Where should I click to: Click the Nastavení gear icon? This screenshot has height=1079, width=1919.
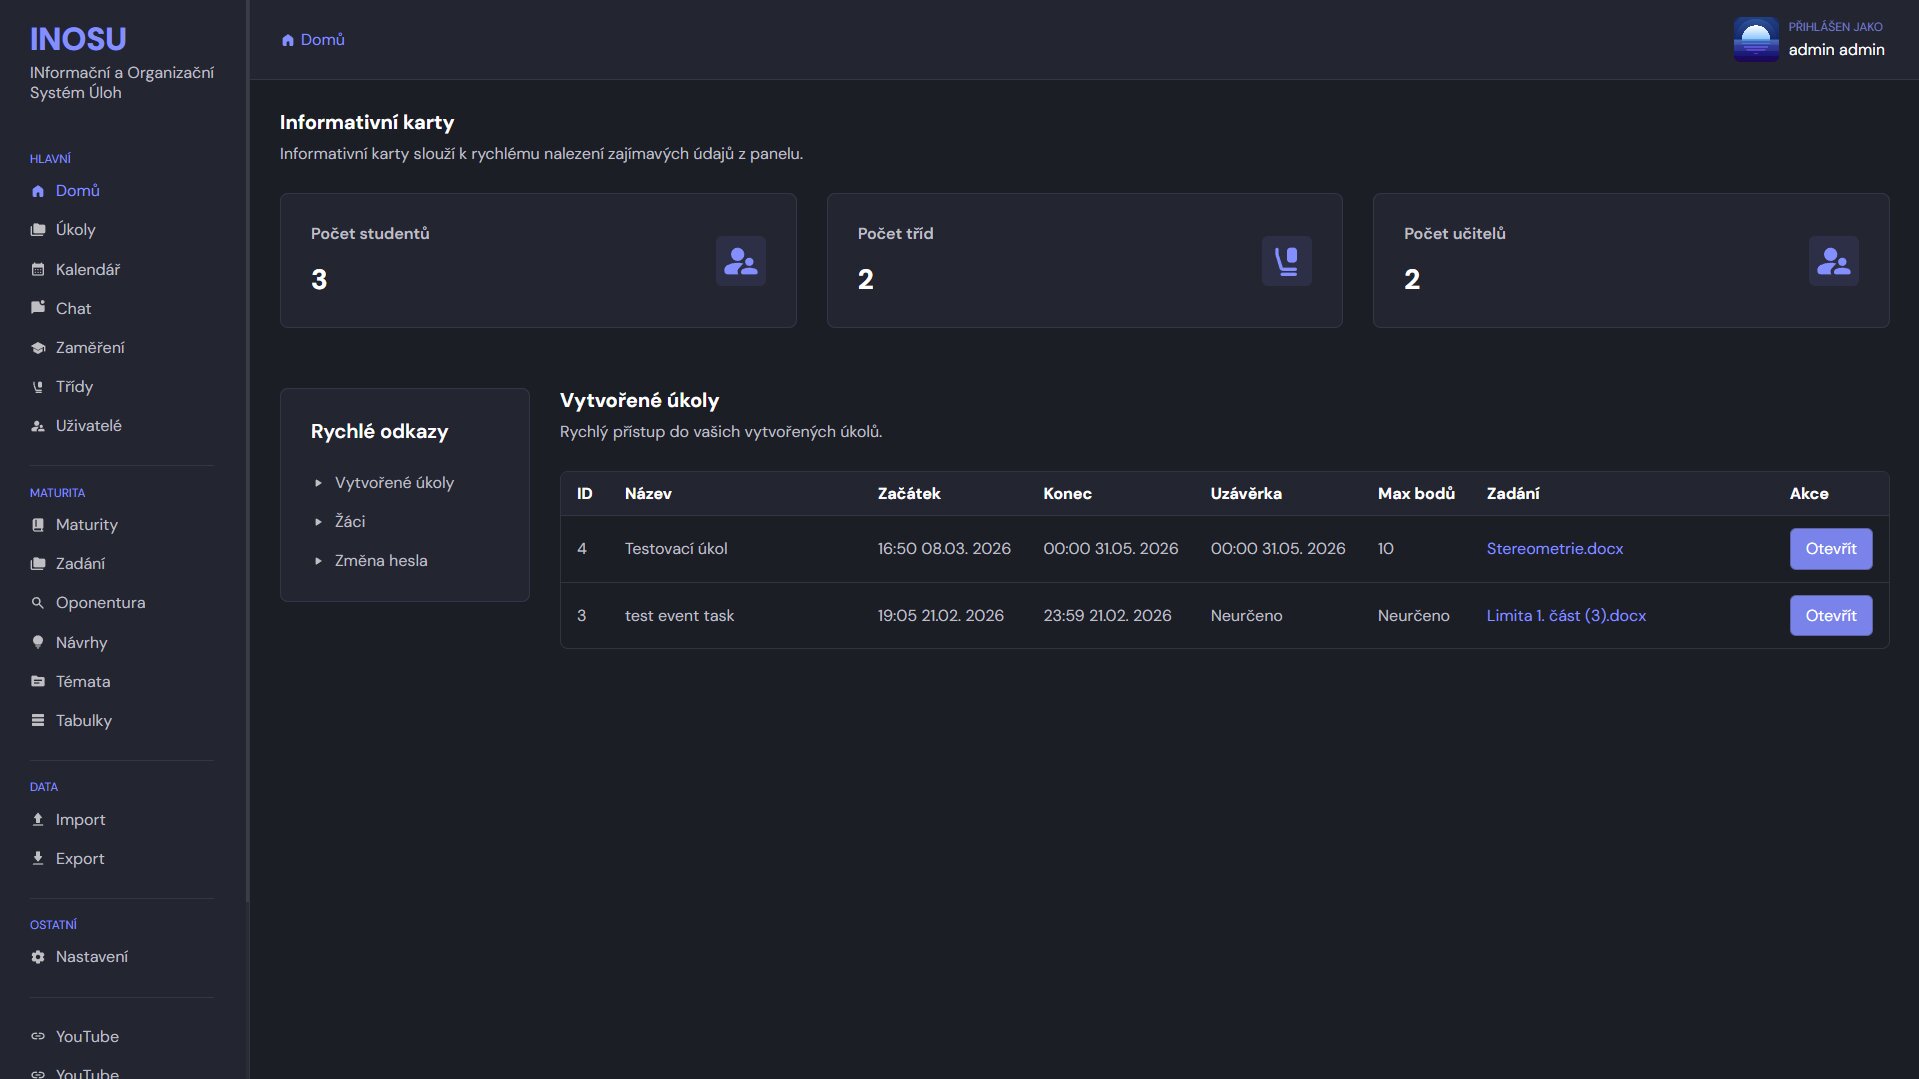(x=38, y=957)
